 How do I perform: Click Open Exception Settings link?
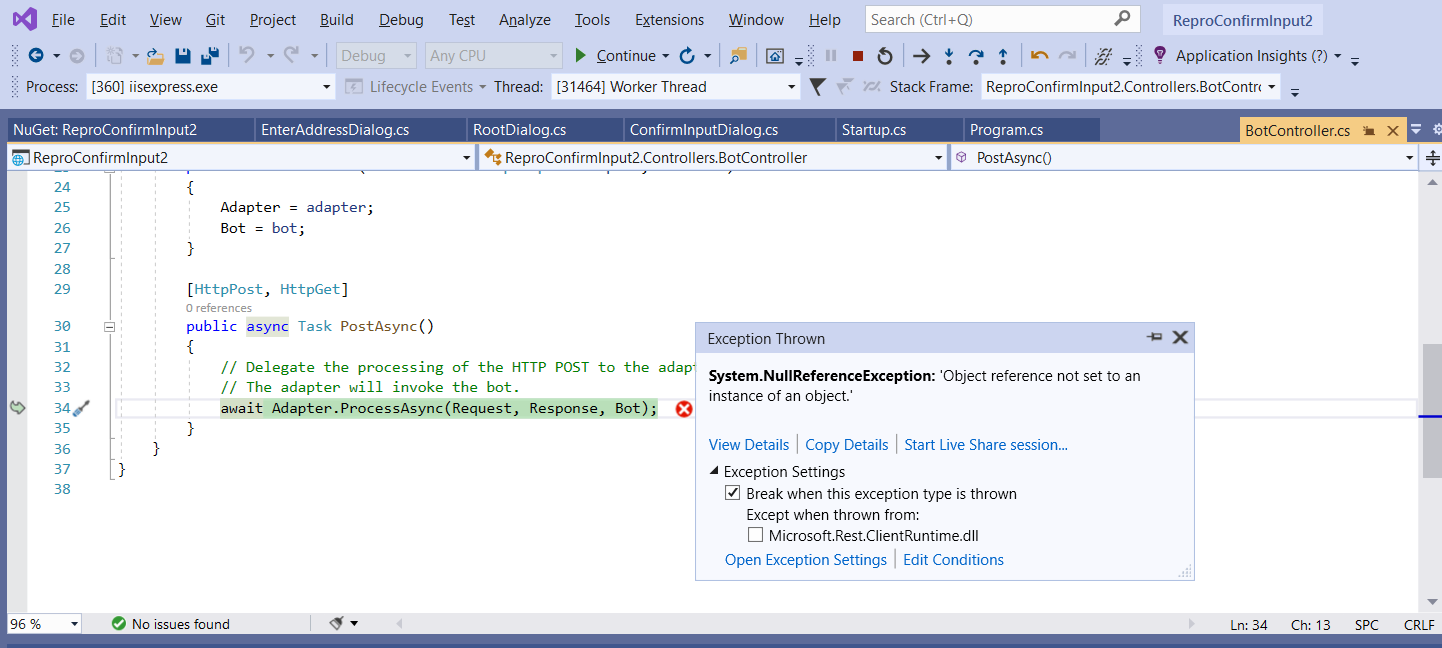click(x=806, y=560)
